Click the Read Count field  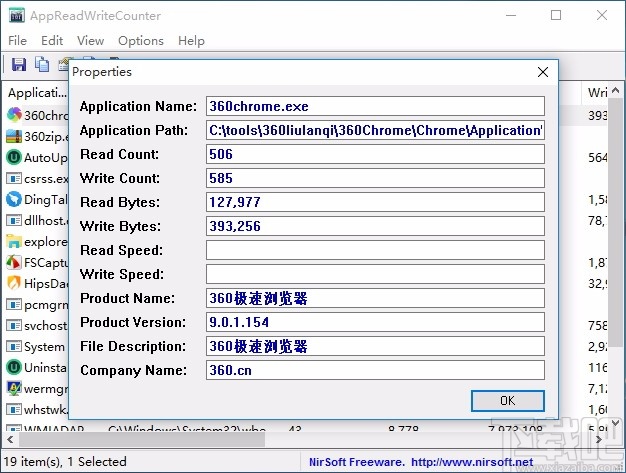(x=375, y=154)
